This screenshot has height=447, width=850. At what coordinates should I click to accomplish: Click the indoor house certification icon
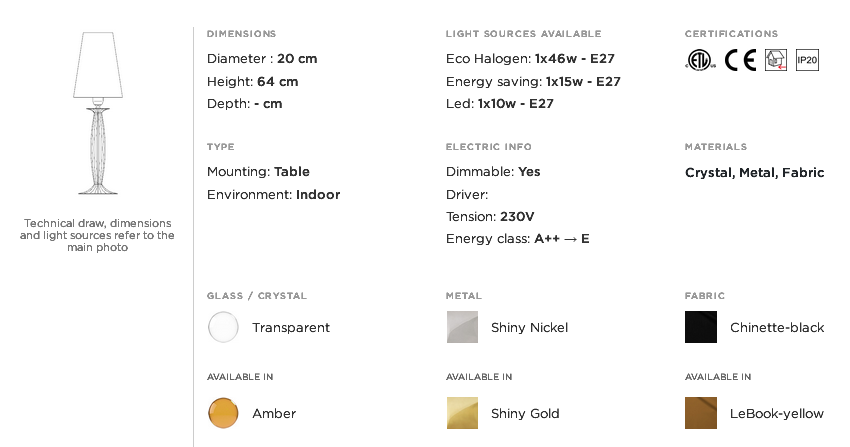click(776, 60)
